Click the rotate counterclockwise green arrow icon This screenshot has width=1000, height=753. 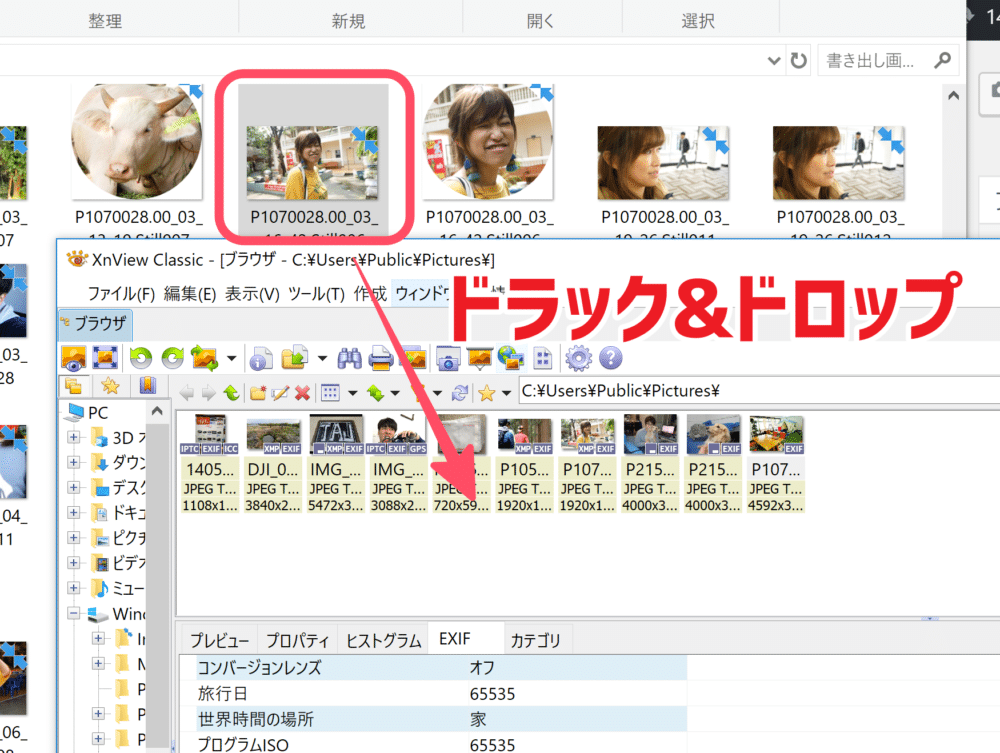(141, 357)
